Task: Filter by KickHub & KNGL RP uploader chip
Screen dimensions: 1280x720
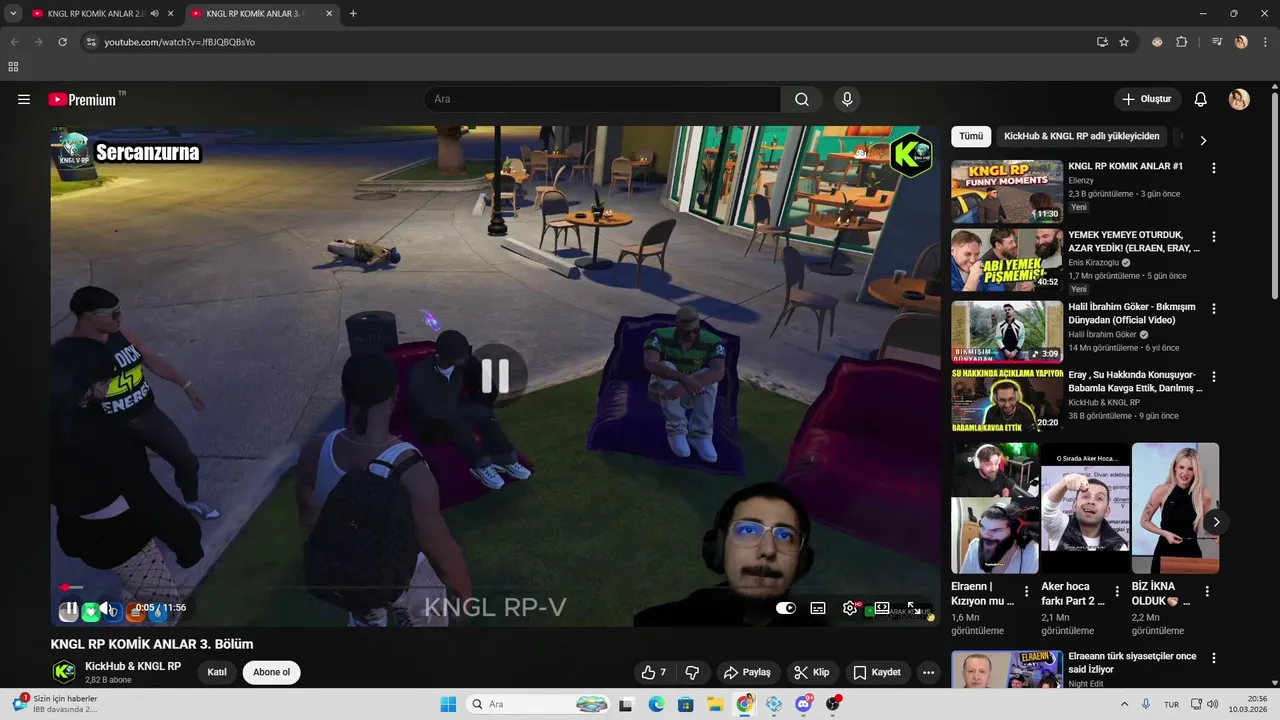Action: pyautogui.click(x=1081, y=136)
